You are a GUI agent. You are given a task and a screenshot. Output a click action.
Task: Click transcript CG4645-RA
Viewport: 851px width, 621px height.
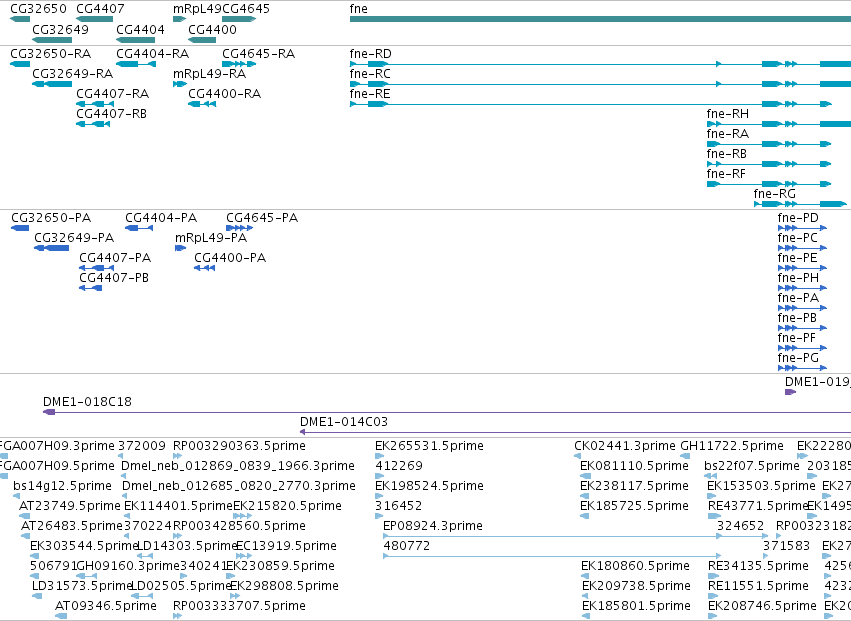click(258, 54)
